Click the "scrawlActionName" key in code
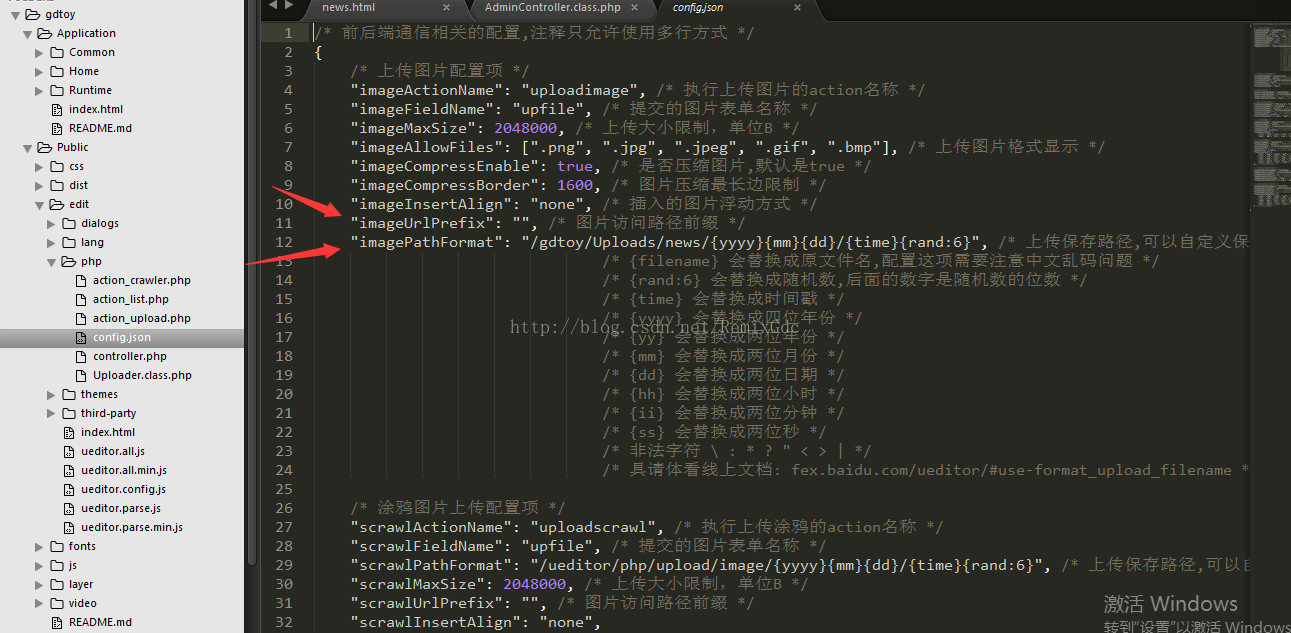Viewport: 1291px width, 633px height. [432, 527]
